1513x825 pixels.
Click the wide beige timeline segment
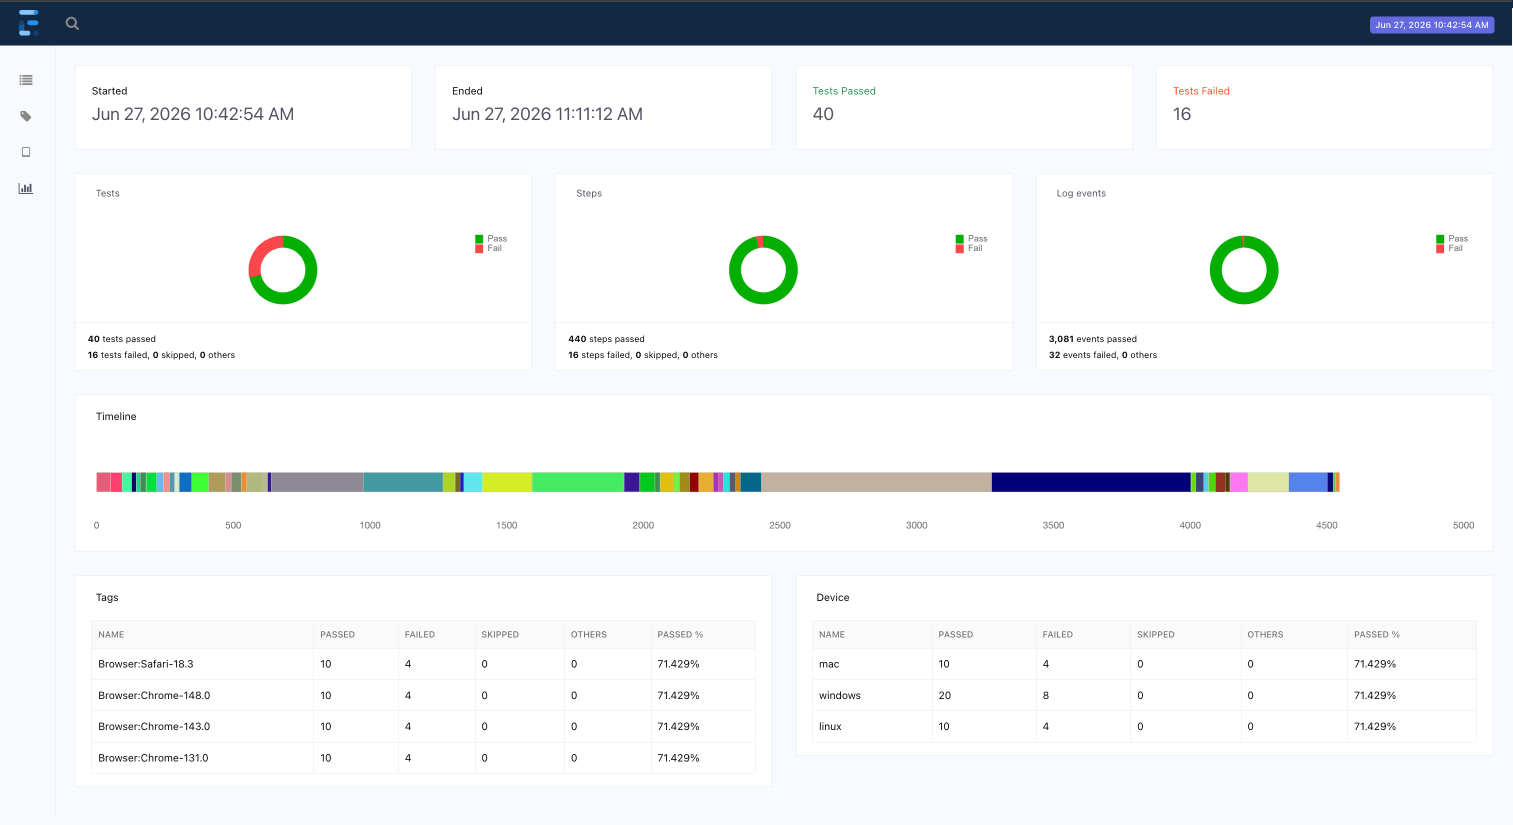tap(876, 482)
